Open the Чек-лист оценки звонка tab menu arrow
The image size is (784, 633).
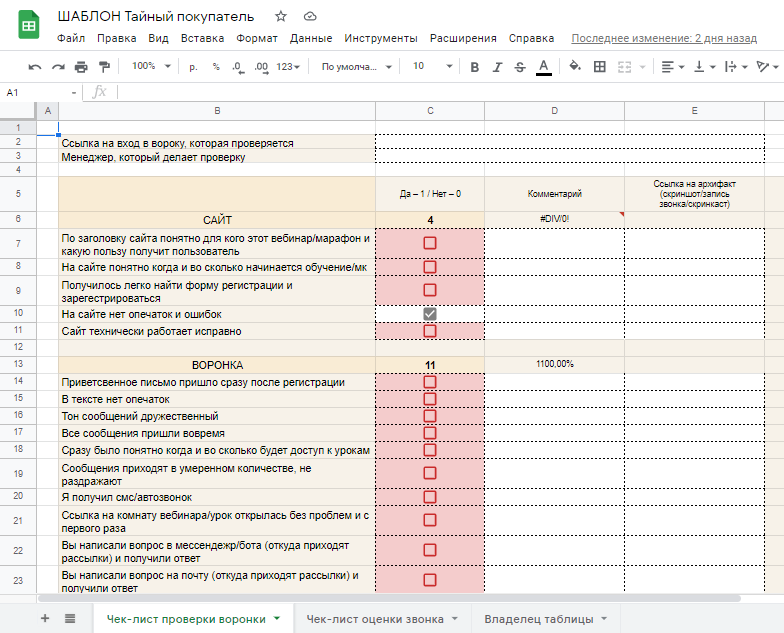(x=454, y=618)
